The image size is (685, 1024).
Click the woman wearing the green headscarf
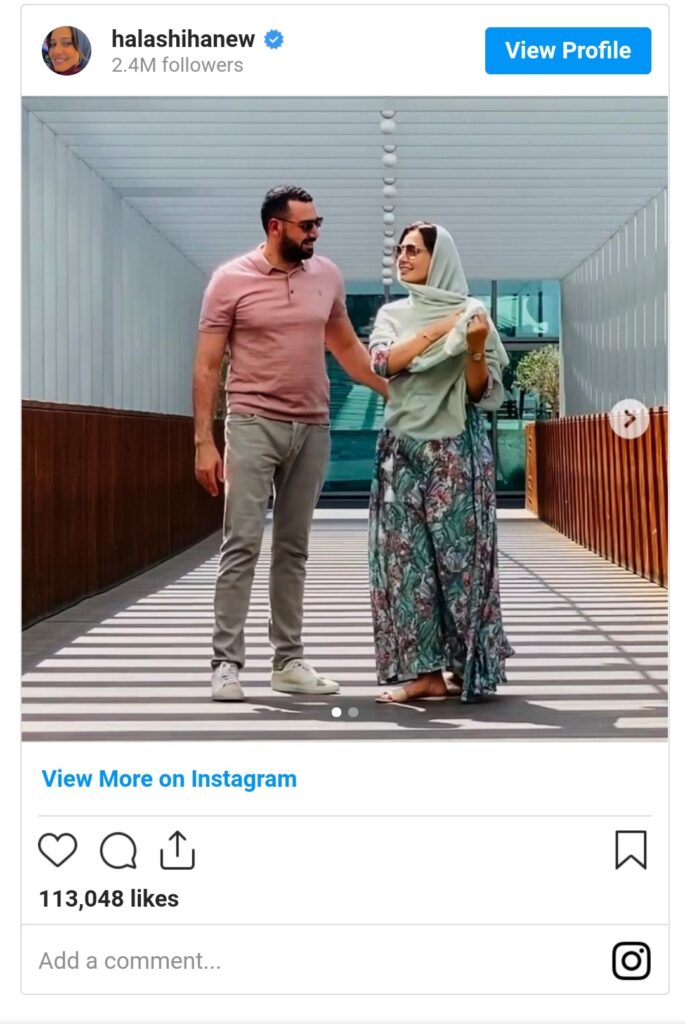pos(438,457)
